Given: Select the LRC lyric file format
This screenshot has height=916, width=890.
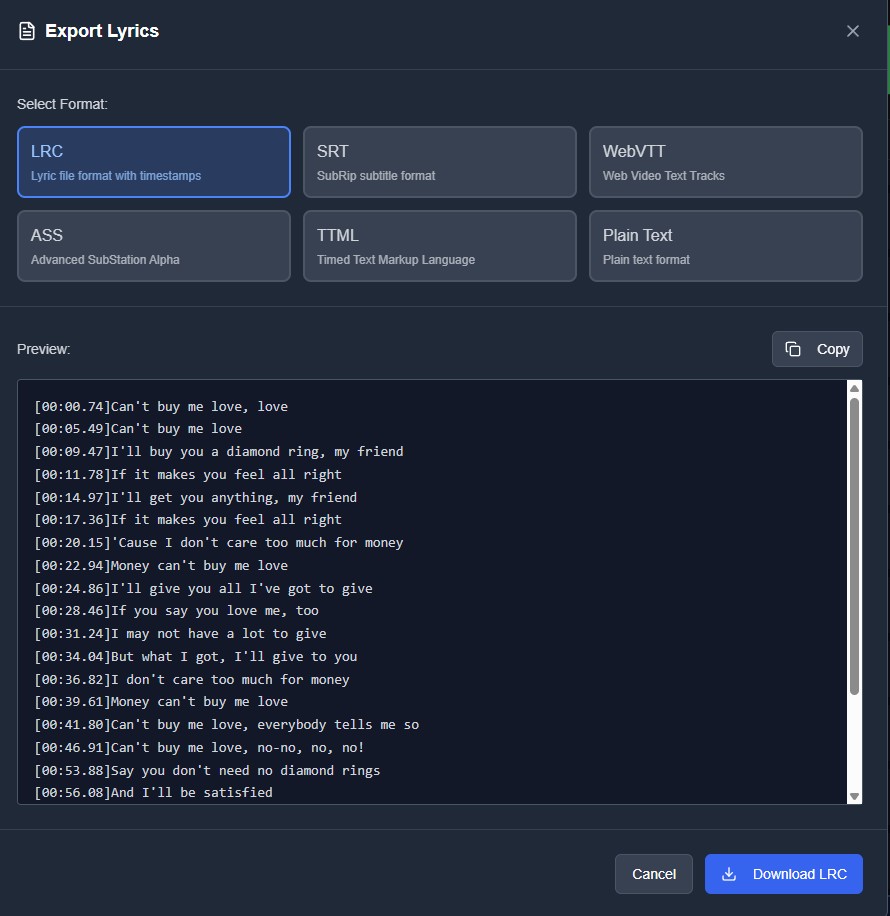Looking at the screenshot, I should pyautogui.click(x=154, y=162).
